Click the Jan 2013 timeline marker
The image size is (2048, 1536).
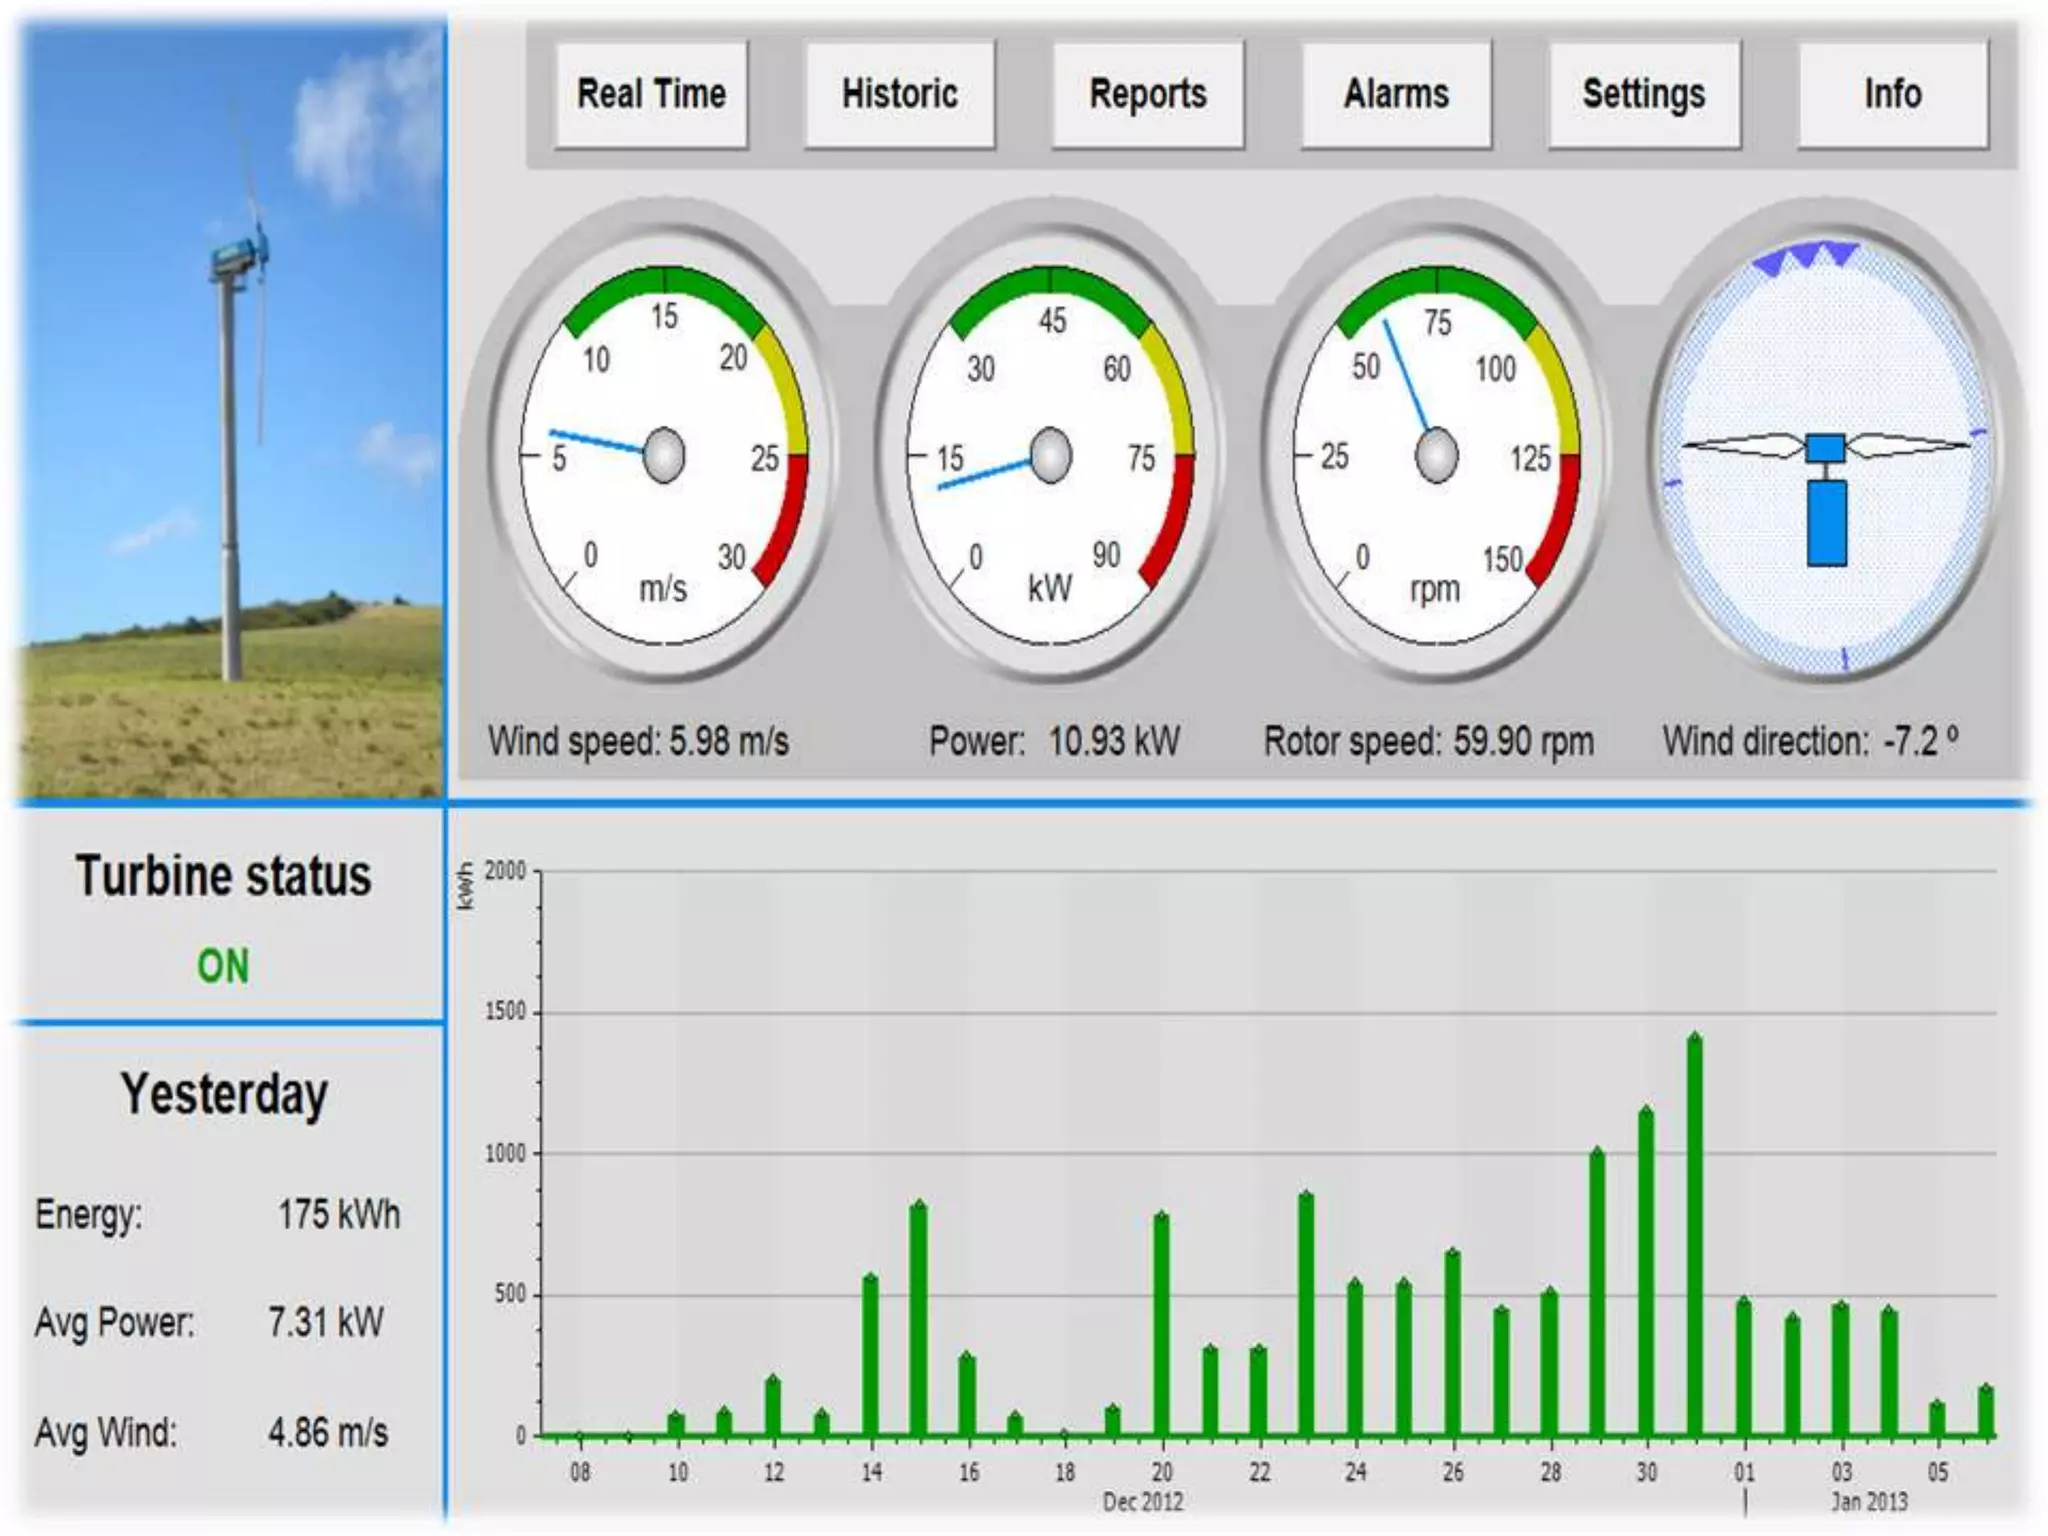[1868, 1501]
